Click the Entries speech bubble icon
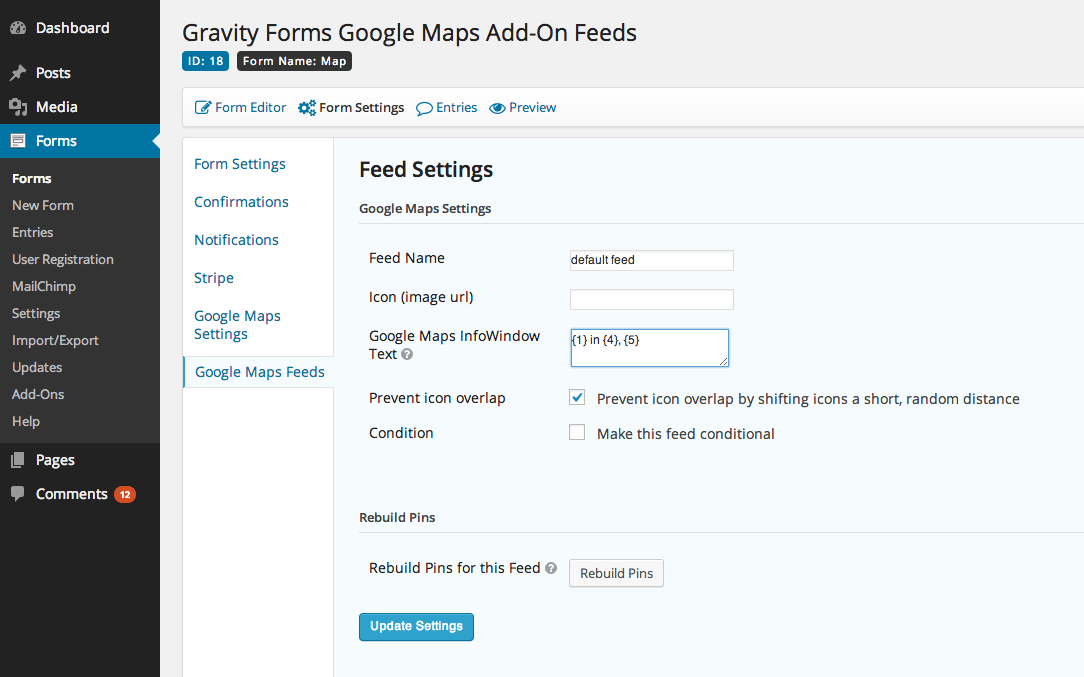This screenshot has width=1084, height=677. click(x=424, y=109)
